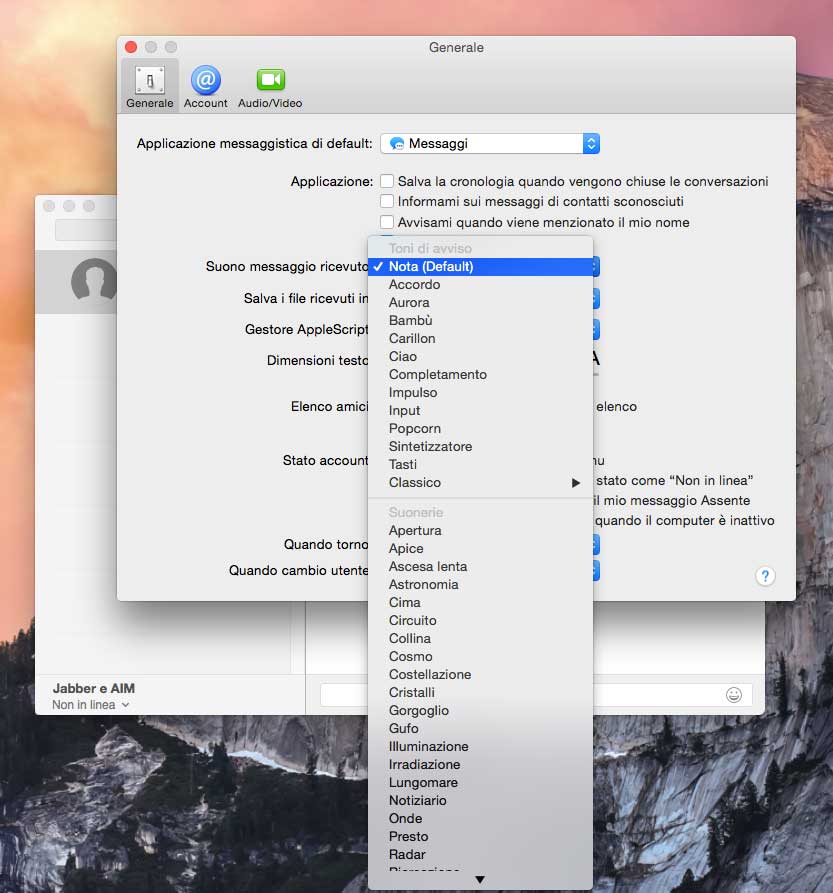Click Jabber e AIM account label
The image size is (833, 893).
tap(94, 688)
